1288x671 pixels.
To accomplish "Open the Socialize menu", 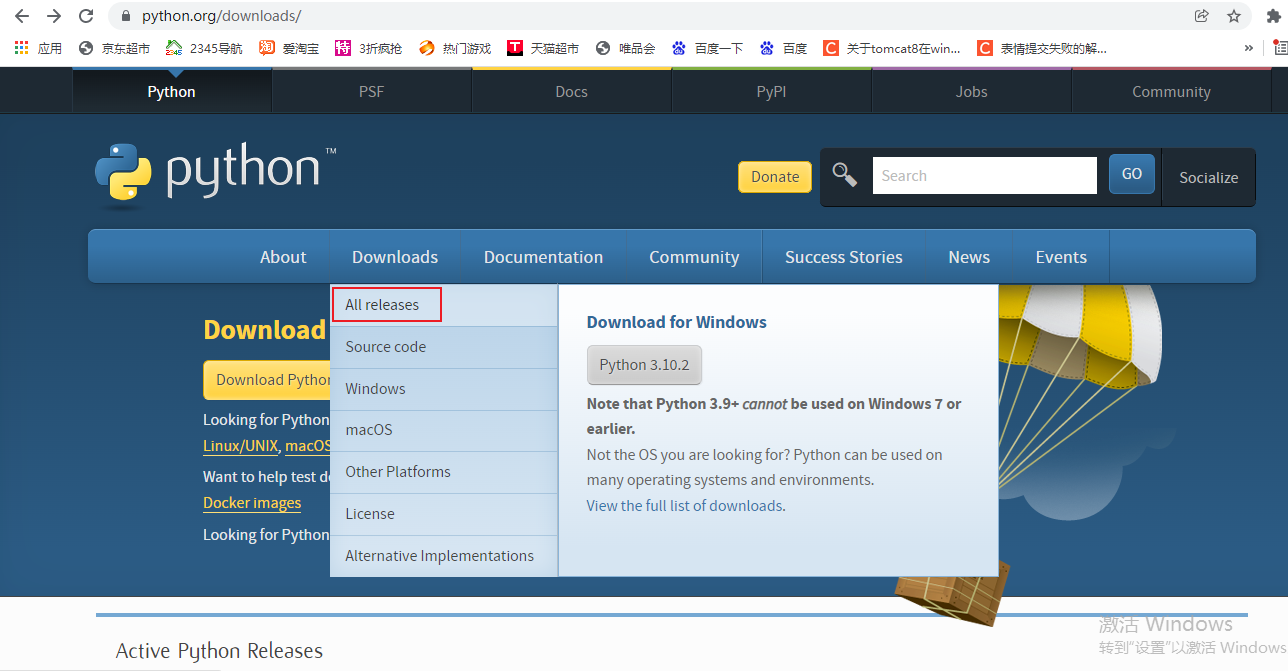I will click(1208, 177).
